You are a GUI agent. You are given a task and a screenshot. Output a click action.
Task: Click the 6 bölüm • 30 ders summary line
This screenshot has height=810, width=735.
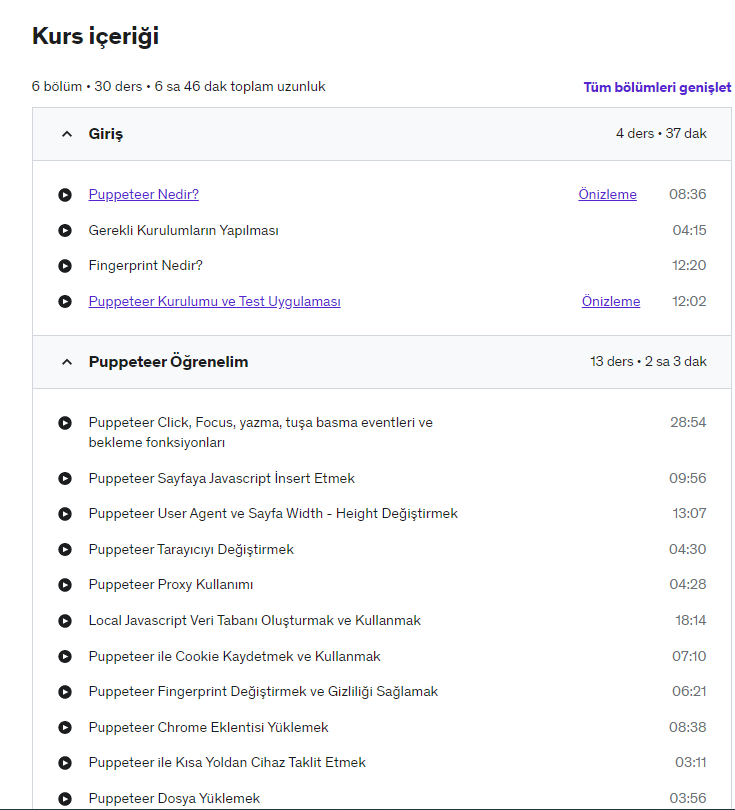tap(178, 86)
